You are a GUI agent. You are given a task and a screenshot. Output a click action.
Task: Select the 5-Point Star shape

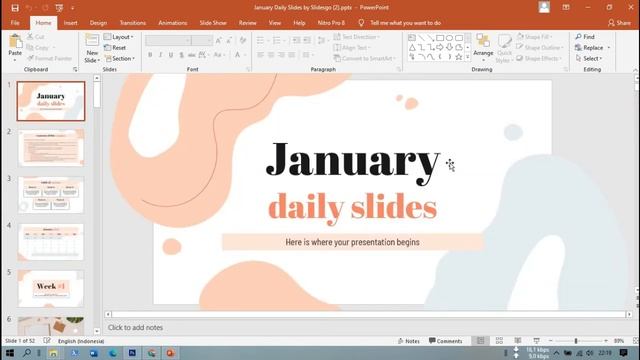click(458, 57)
